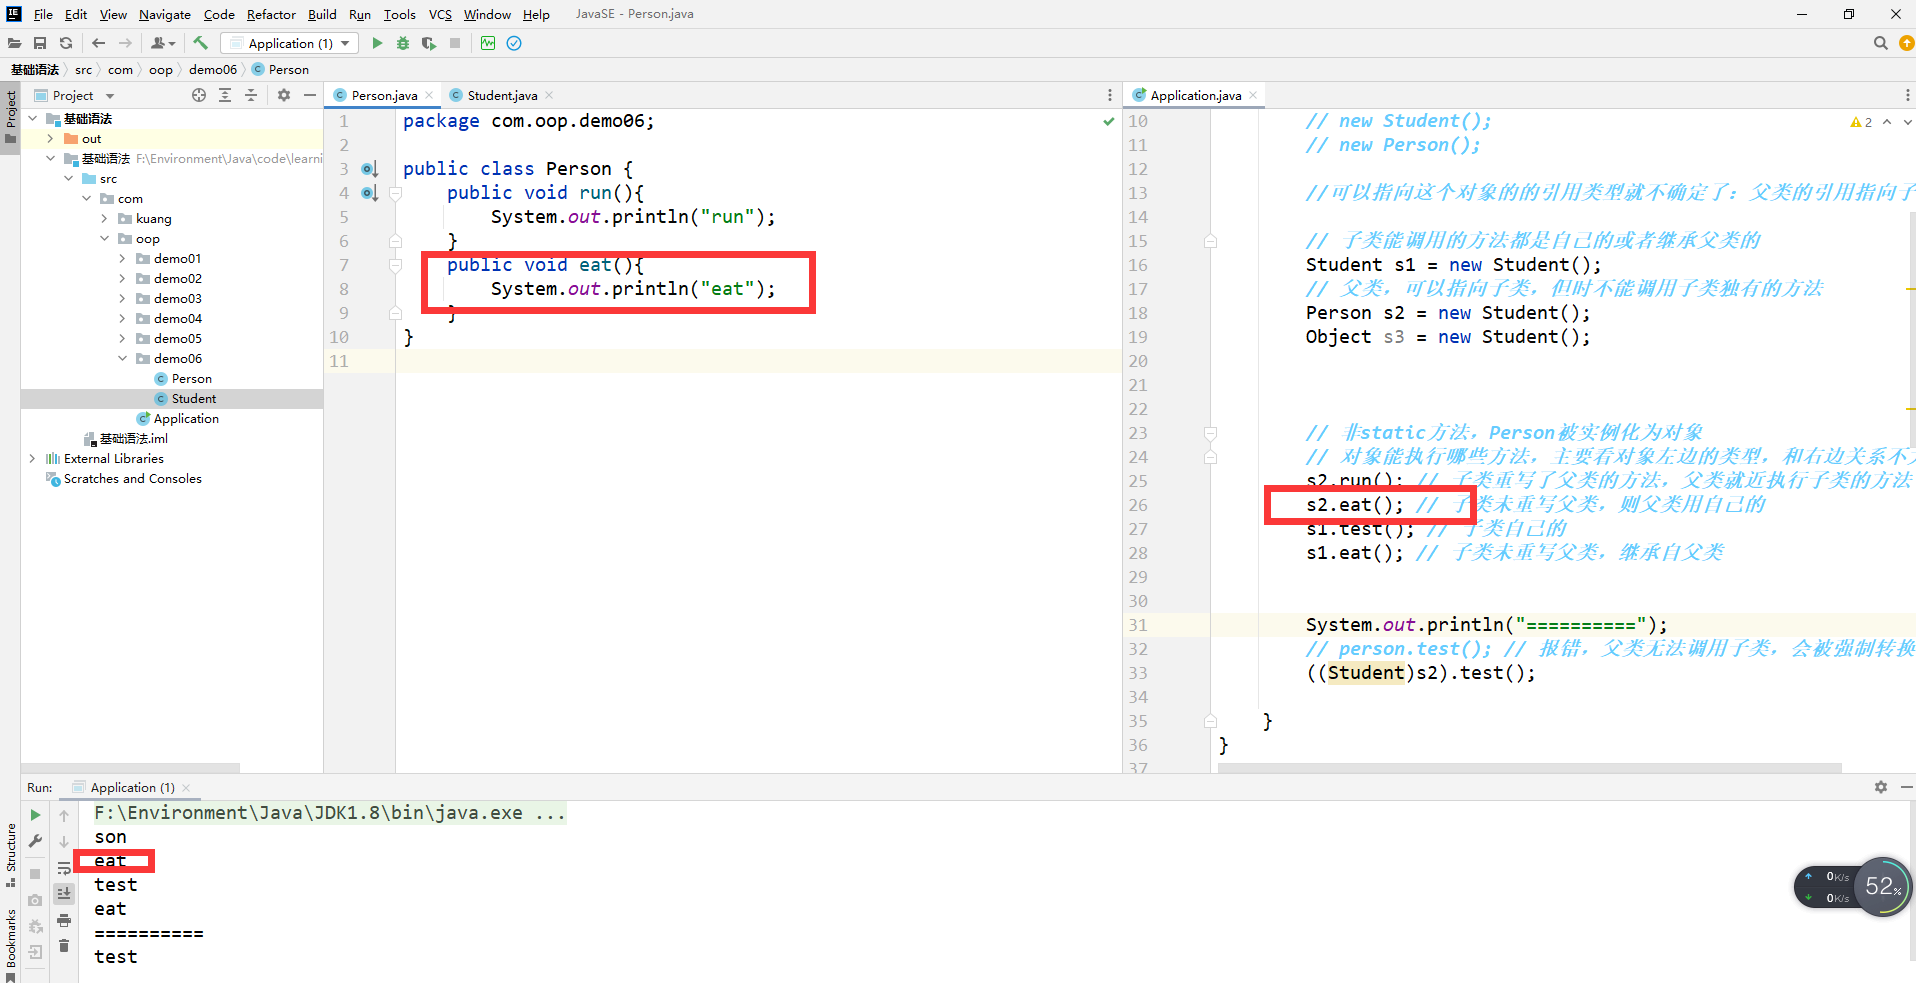1916x983 pixels.
Task: Collapse the oop package node
Action: pos(104,239)
